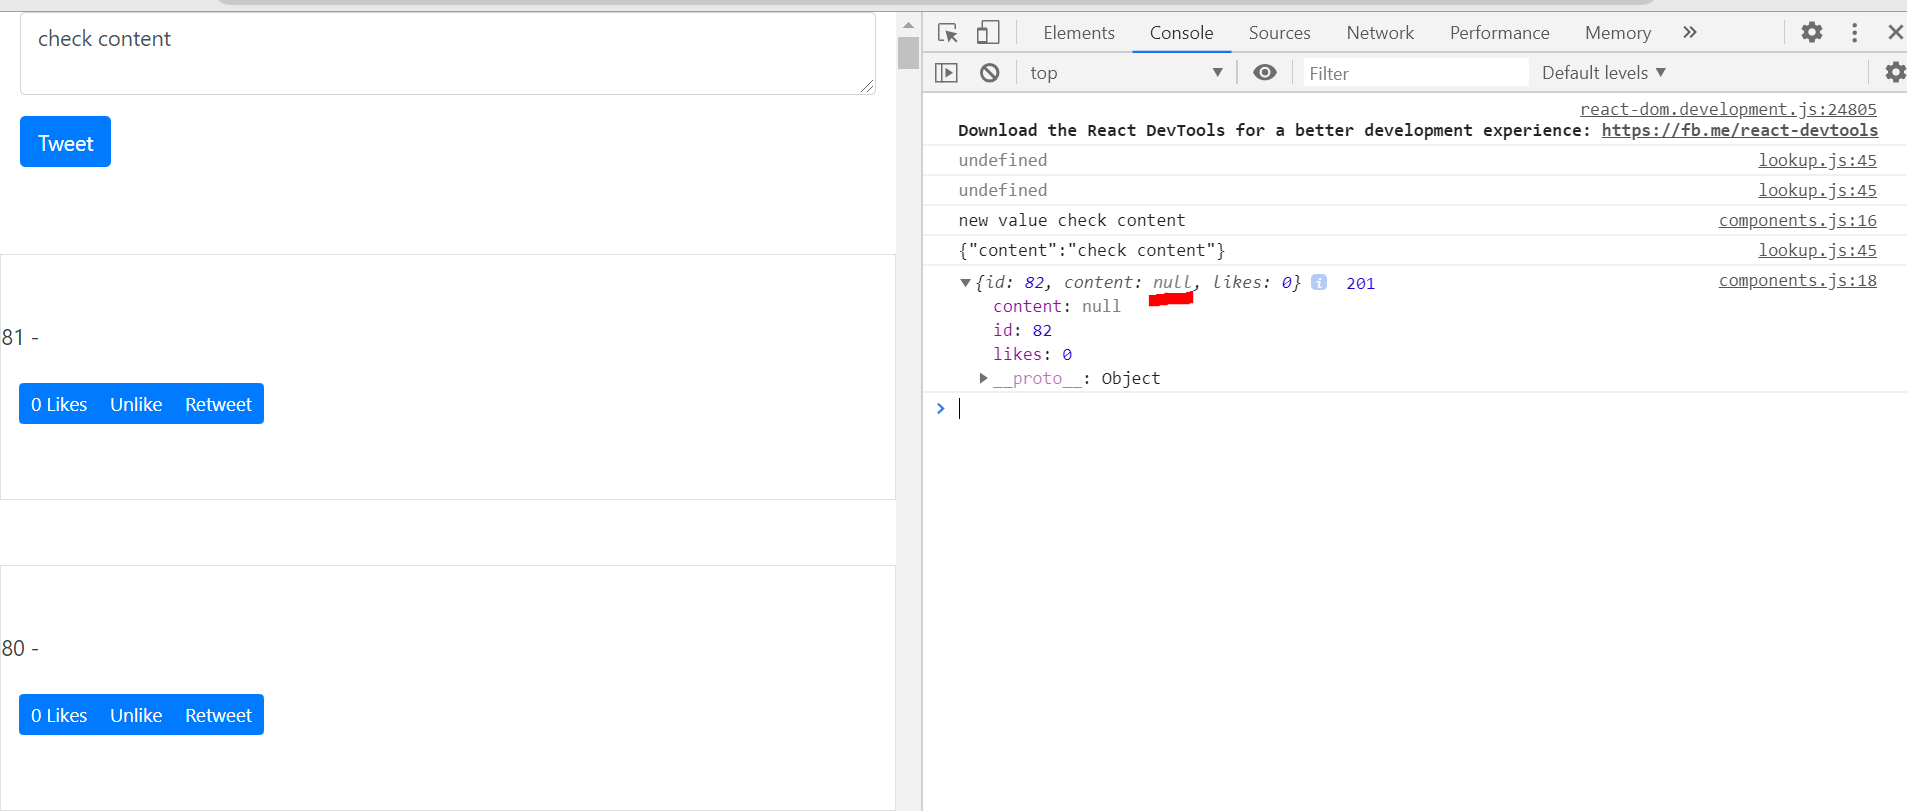Image resolution: width=1907 pixels, height=811 pixels.
Task: Open Default levels dropdown
Action: click(1603, 72)
